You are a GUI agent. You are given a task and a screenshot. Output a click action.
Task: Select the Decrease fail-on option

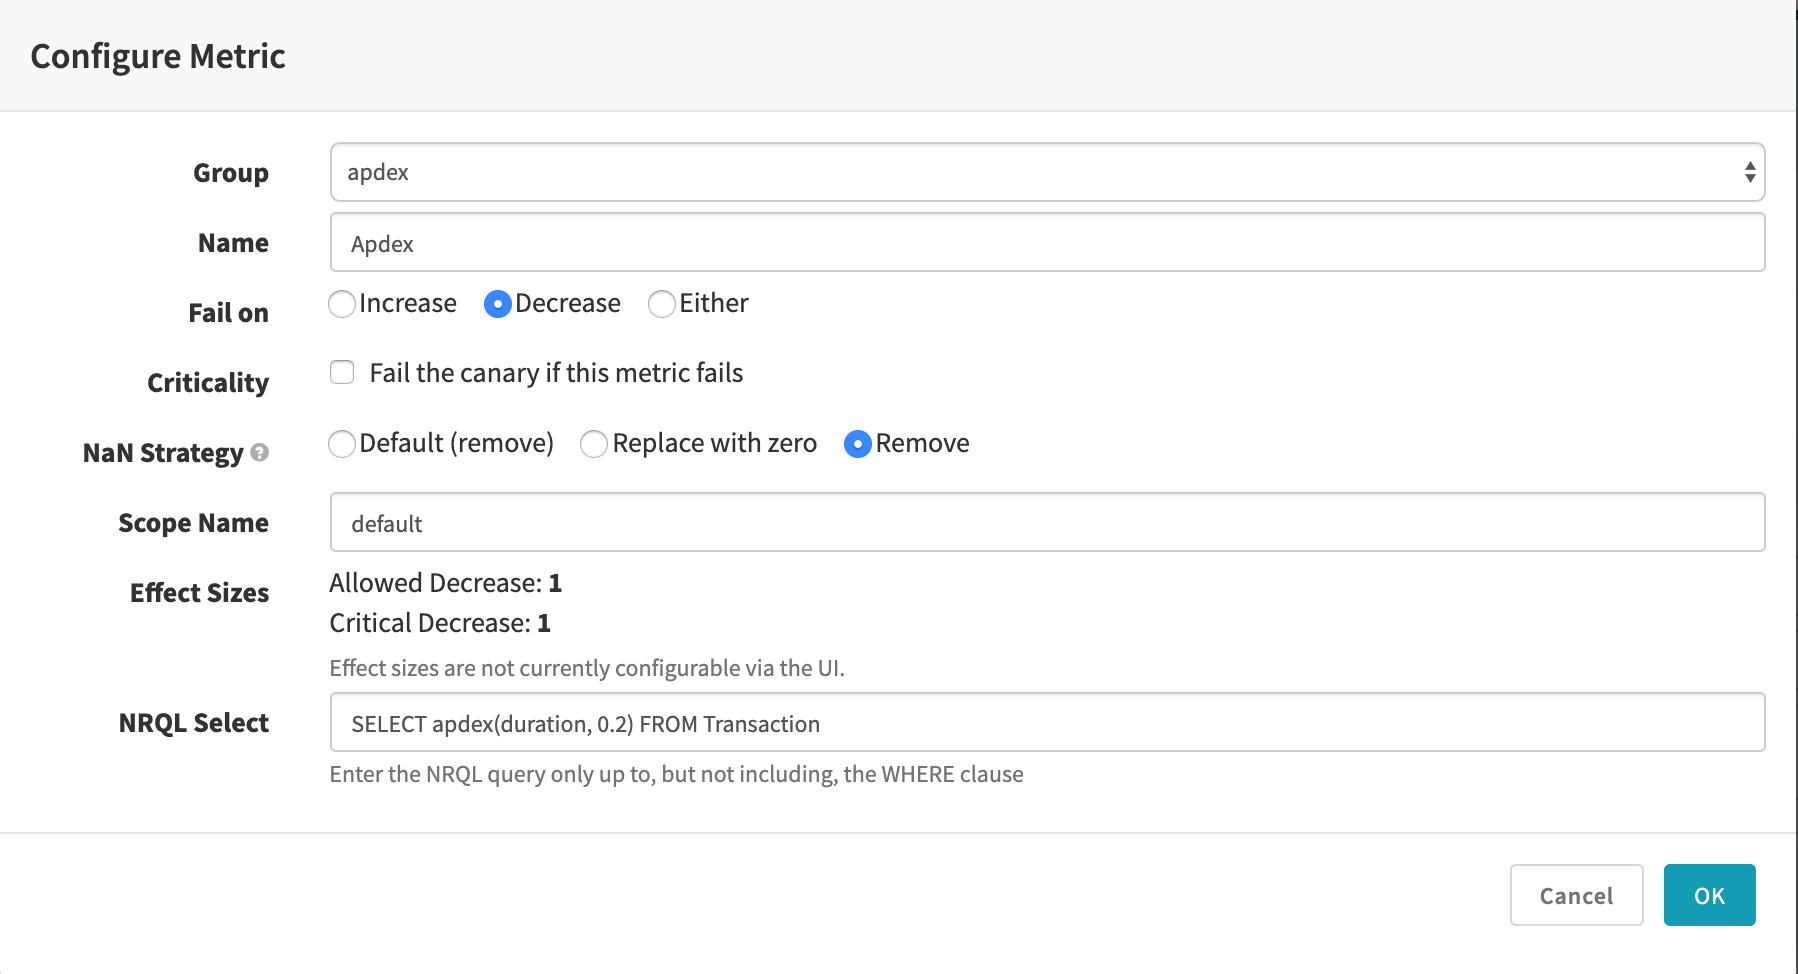point(497,304)
